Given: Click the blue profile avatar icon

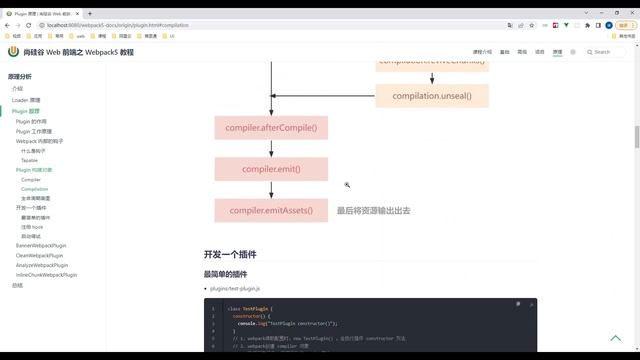Looking at the screenshot, I should point(609,25).
